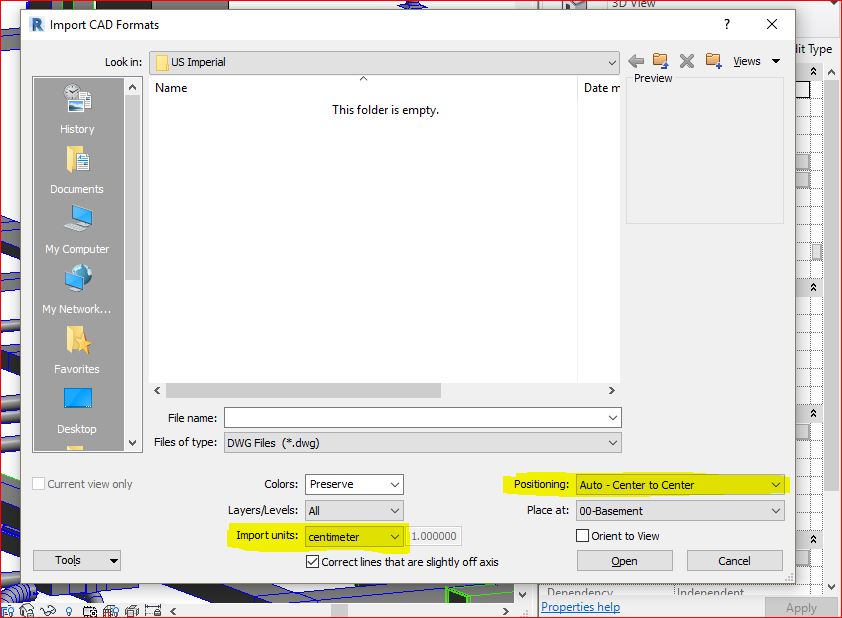Click the dialog help question mark

(727, 24)
